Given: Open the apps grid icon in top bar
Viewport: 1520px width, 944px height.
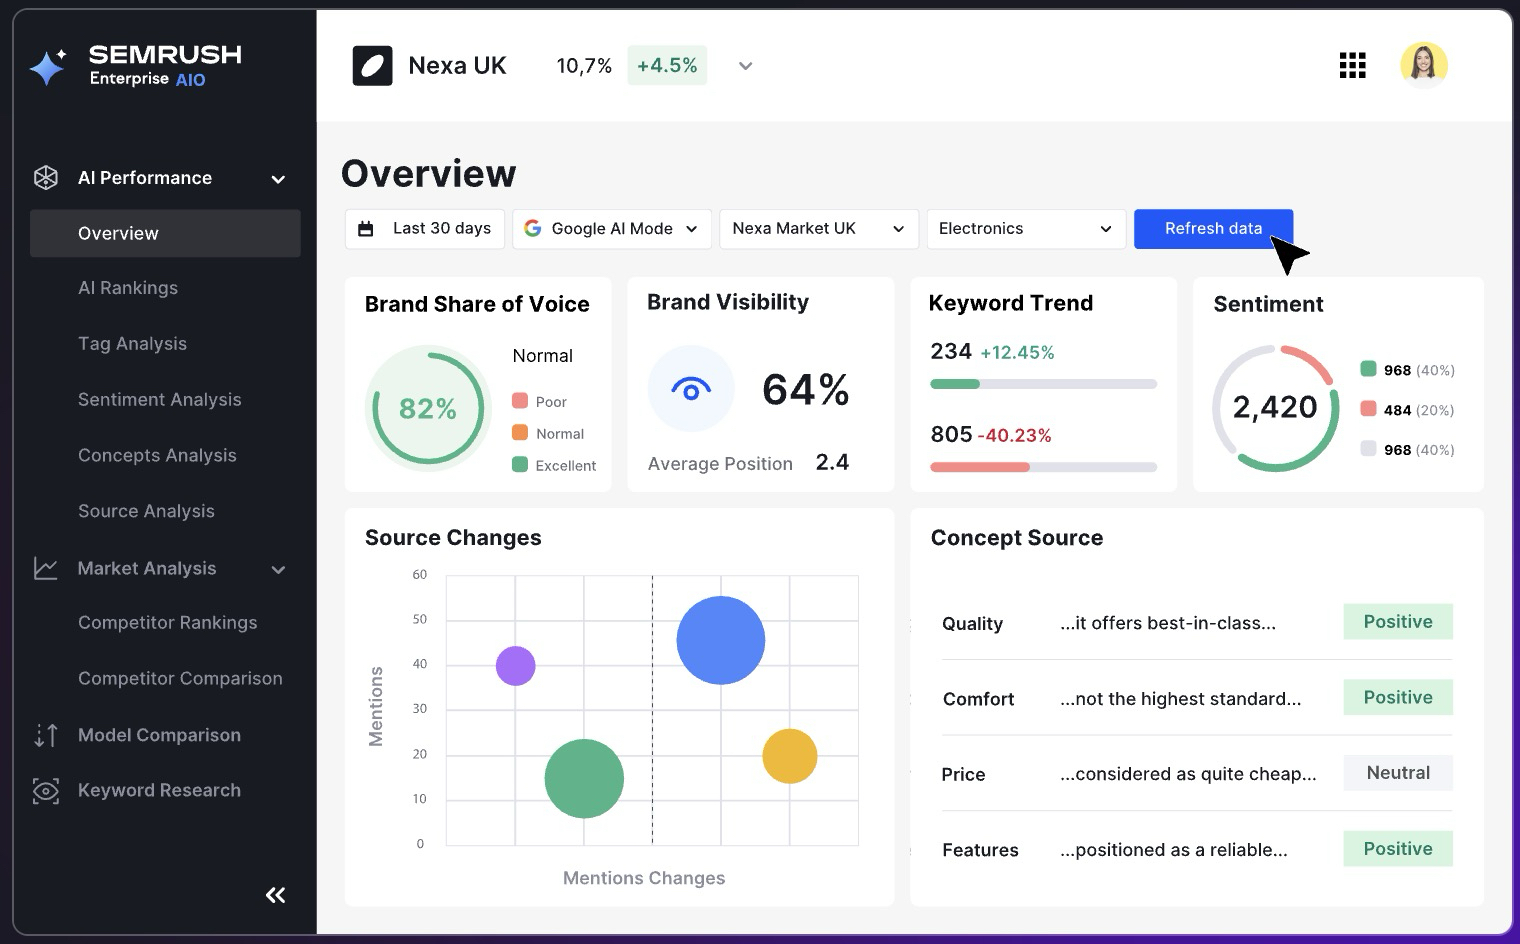Looking at the screenshot, I should [1352, 65].
